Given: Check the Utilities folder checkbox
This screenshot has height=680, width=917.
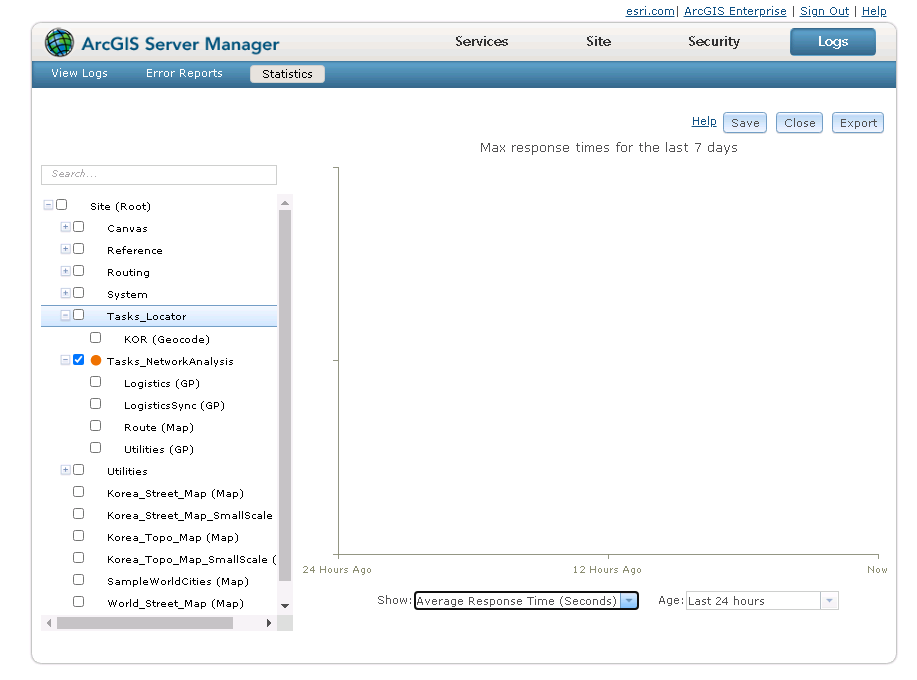Looking at the screenshot, I should tap(78, 470).
